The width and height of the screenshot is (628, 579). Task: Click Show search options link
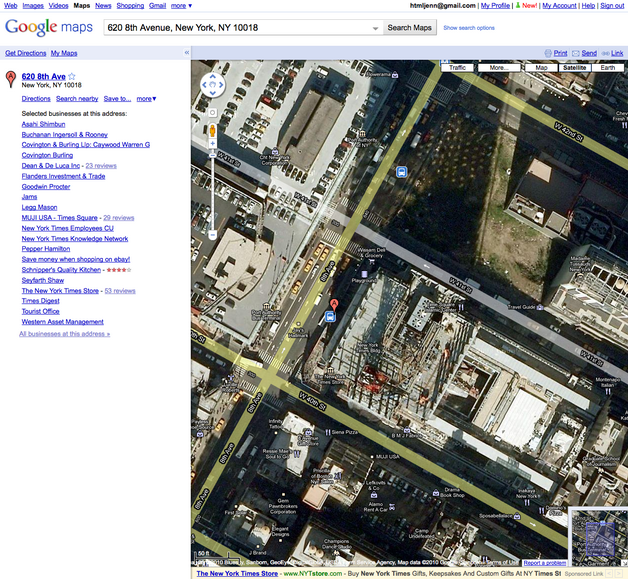coord(469,28)
